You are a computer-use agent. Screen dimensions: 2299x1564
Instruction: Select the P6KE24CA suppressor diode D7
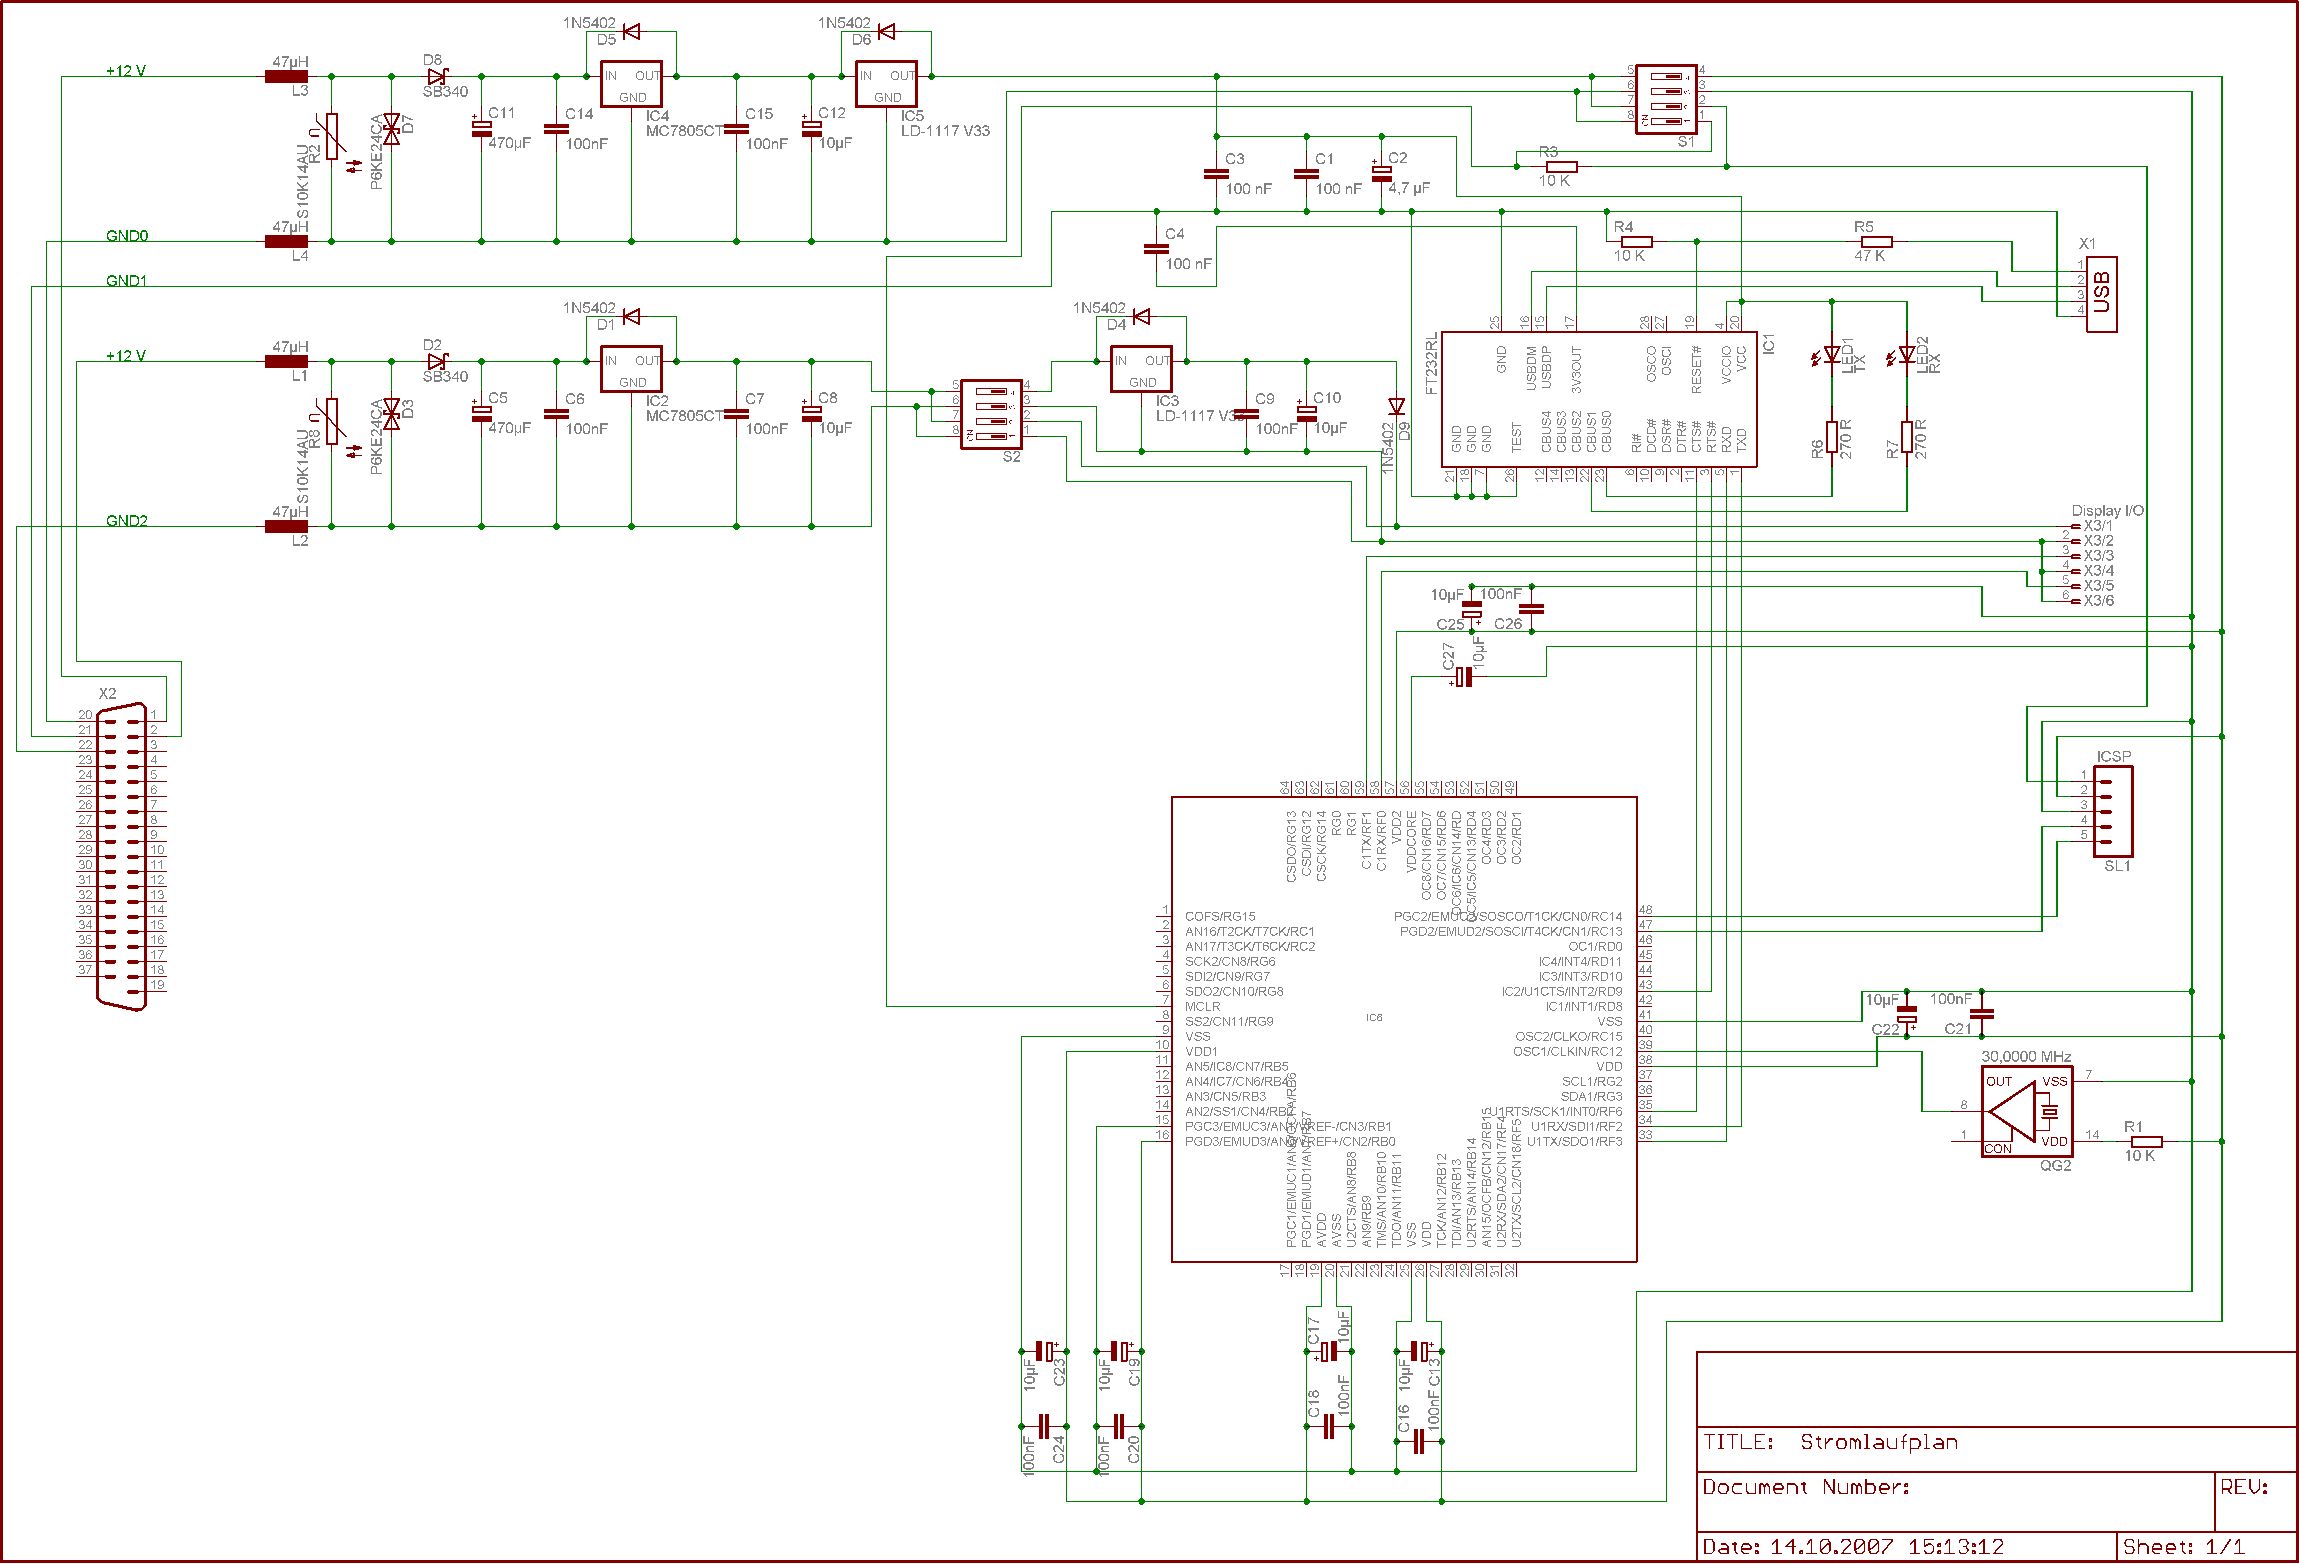[x=392, y=127]
